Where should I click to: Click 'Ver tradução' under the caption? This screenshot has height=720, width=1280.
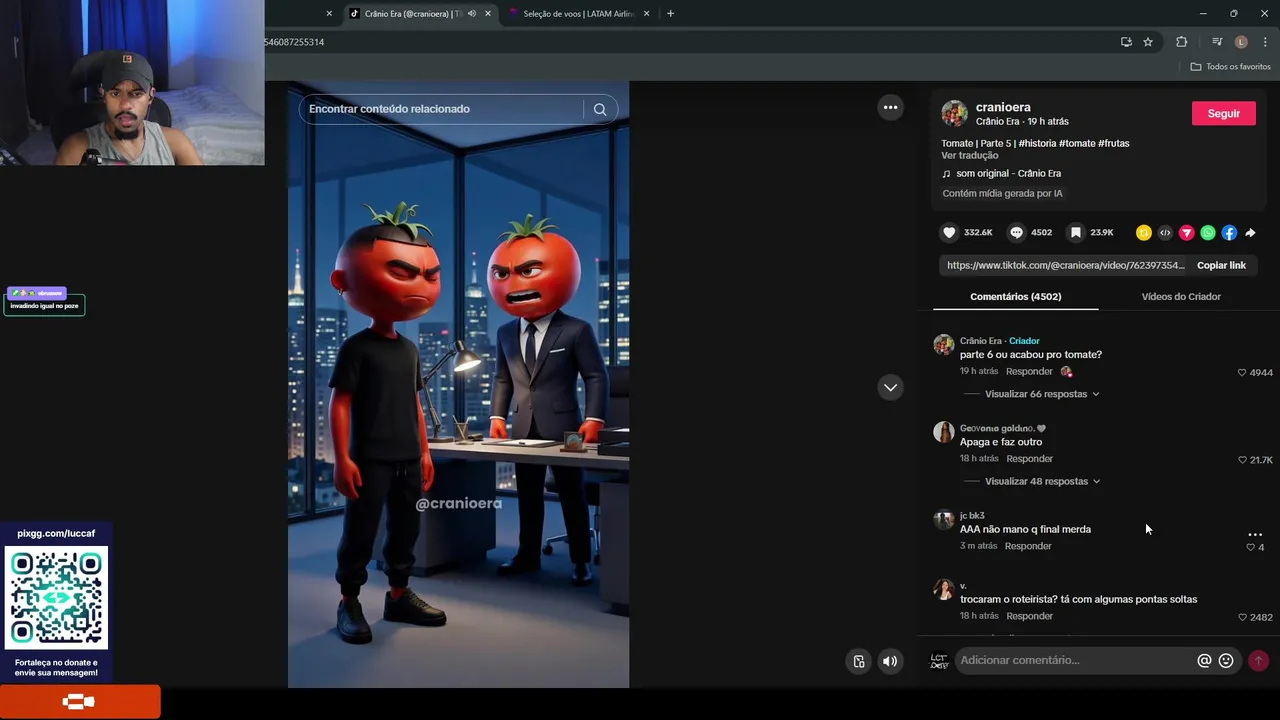point(969,155)
